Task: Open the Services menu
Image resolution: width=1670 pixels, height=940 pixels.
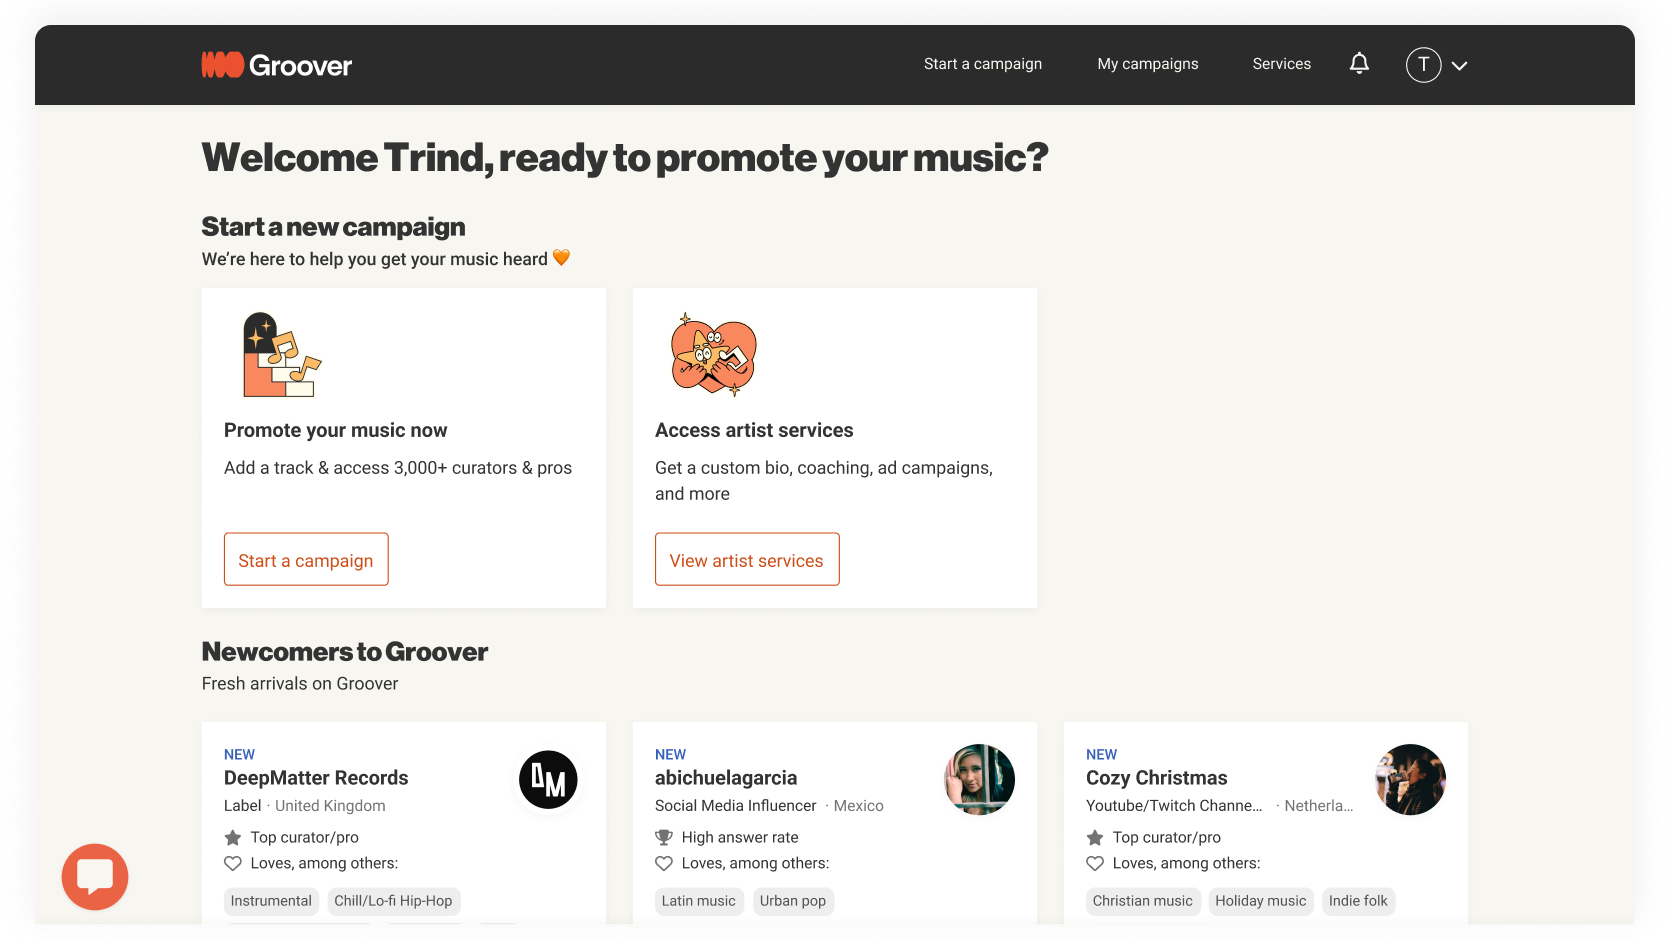Action: point(1281,63)
